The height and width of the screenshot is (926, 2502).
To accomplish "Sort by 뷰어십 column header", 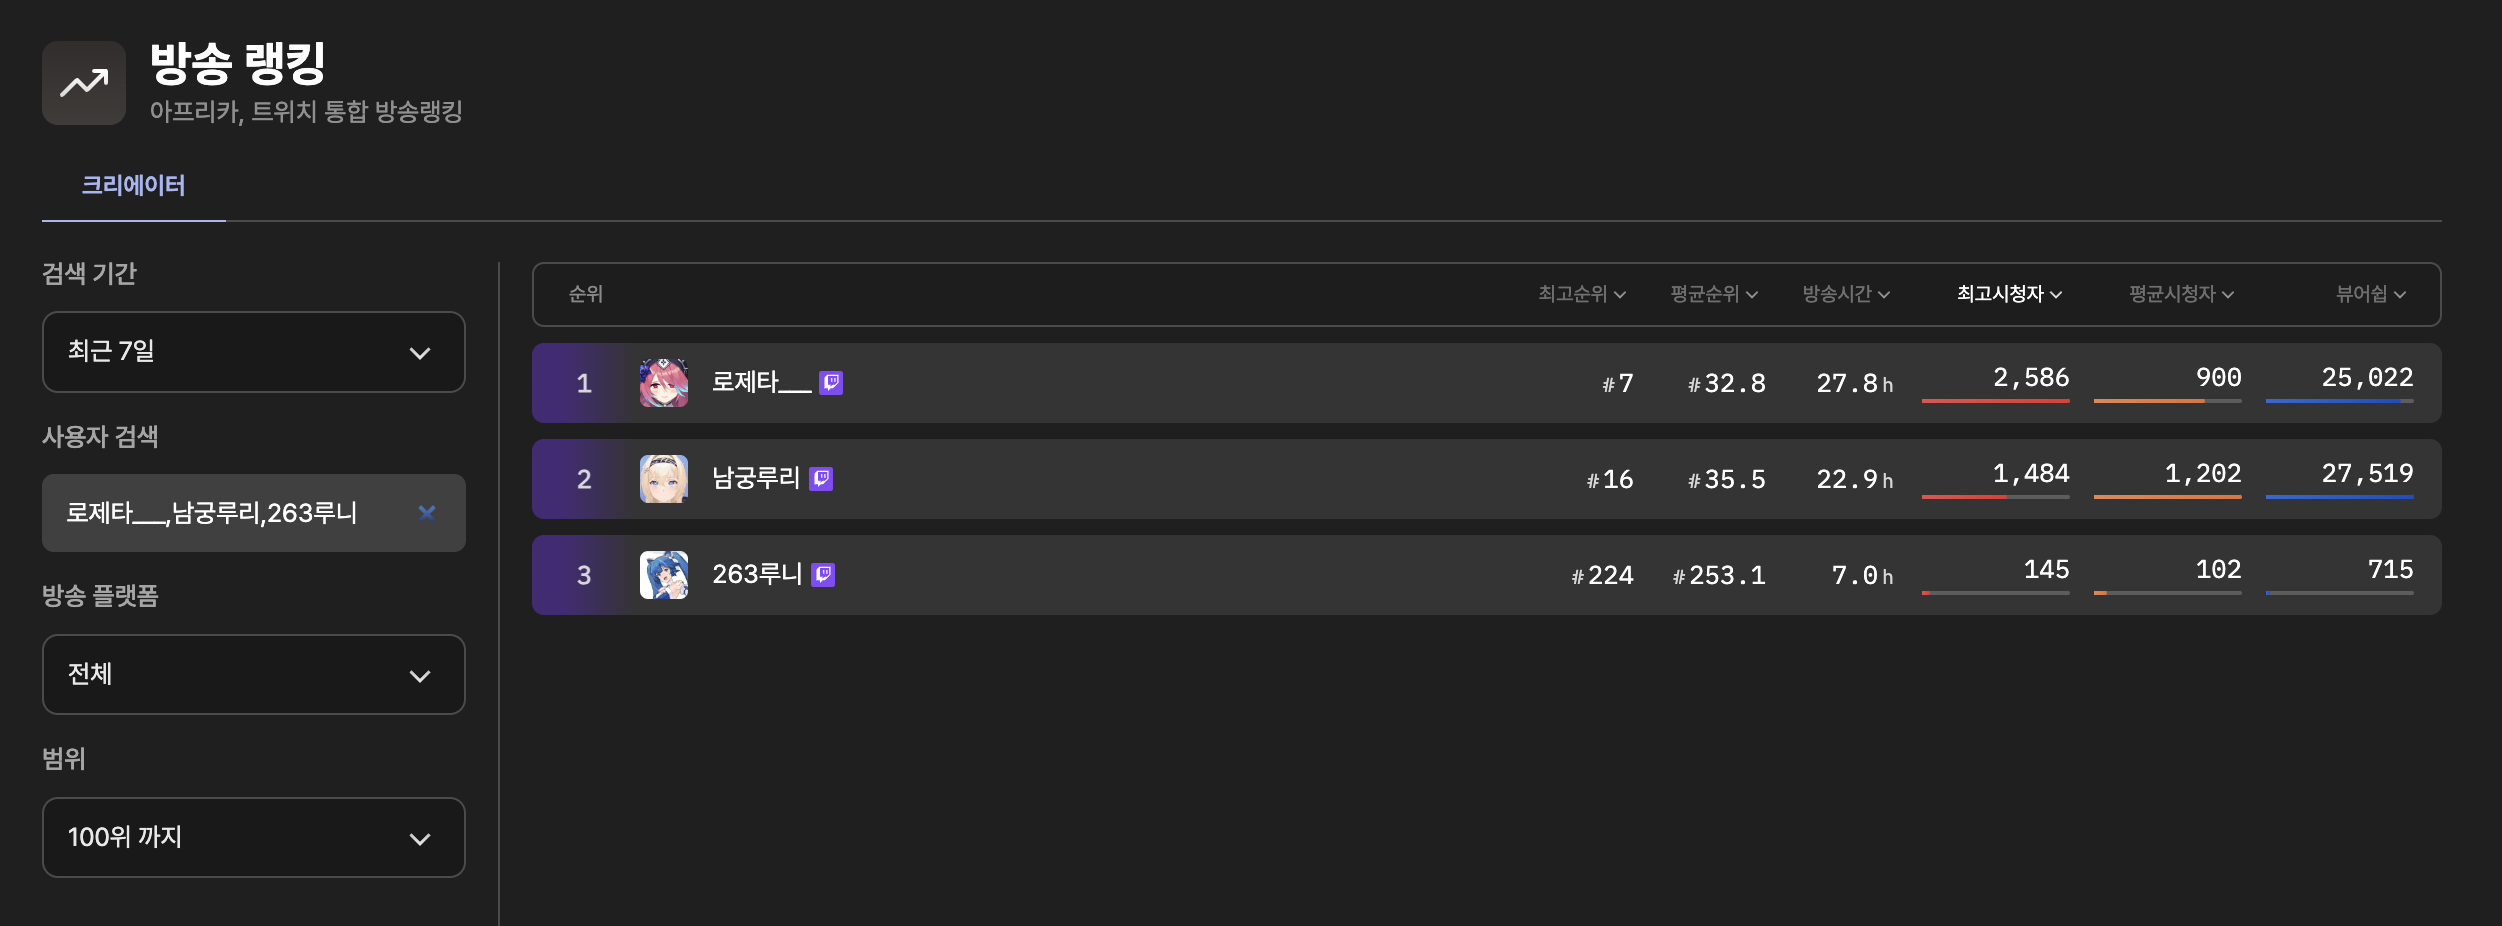I will 2370,294.
